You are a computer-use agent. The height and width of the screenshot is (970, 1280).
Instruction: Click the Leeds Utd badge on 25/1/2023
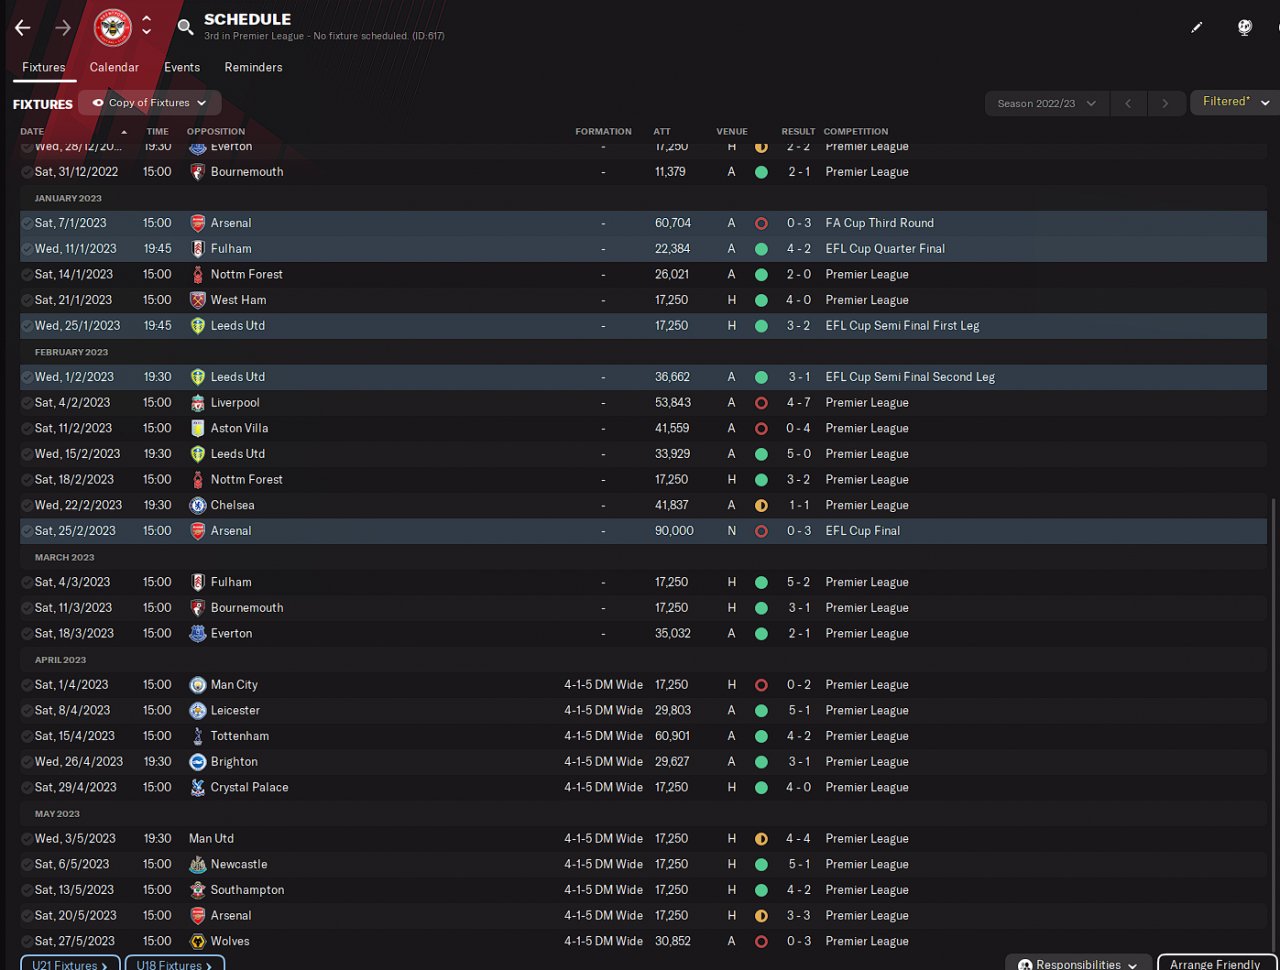(x=198, y=326)
